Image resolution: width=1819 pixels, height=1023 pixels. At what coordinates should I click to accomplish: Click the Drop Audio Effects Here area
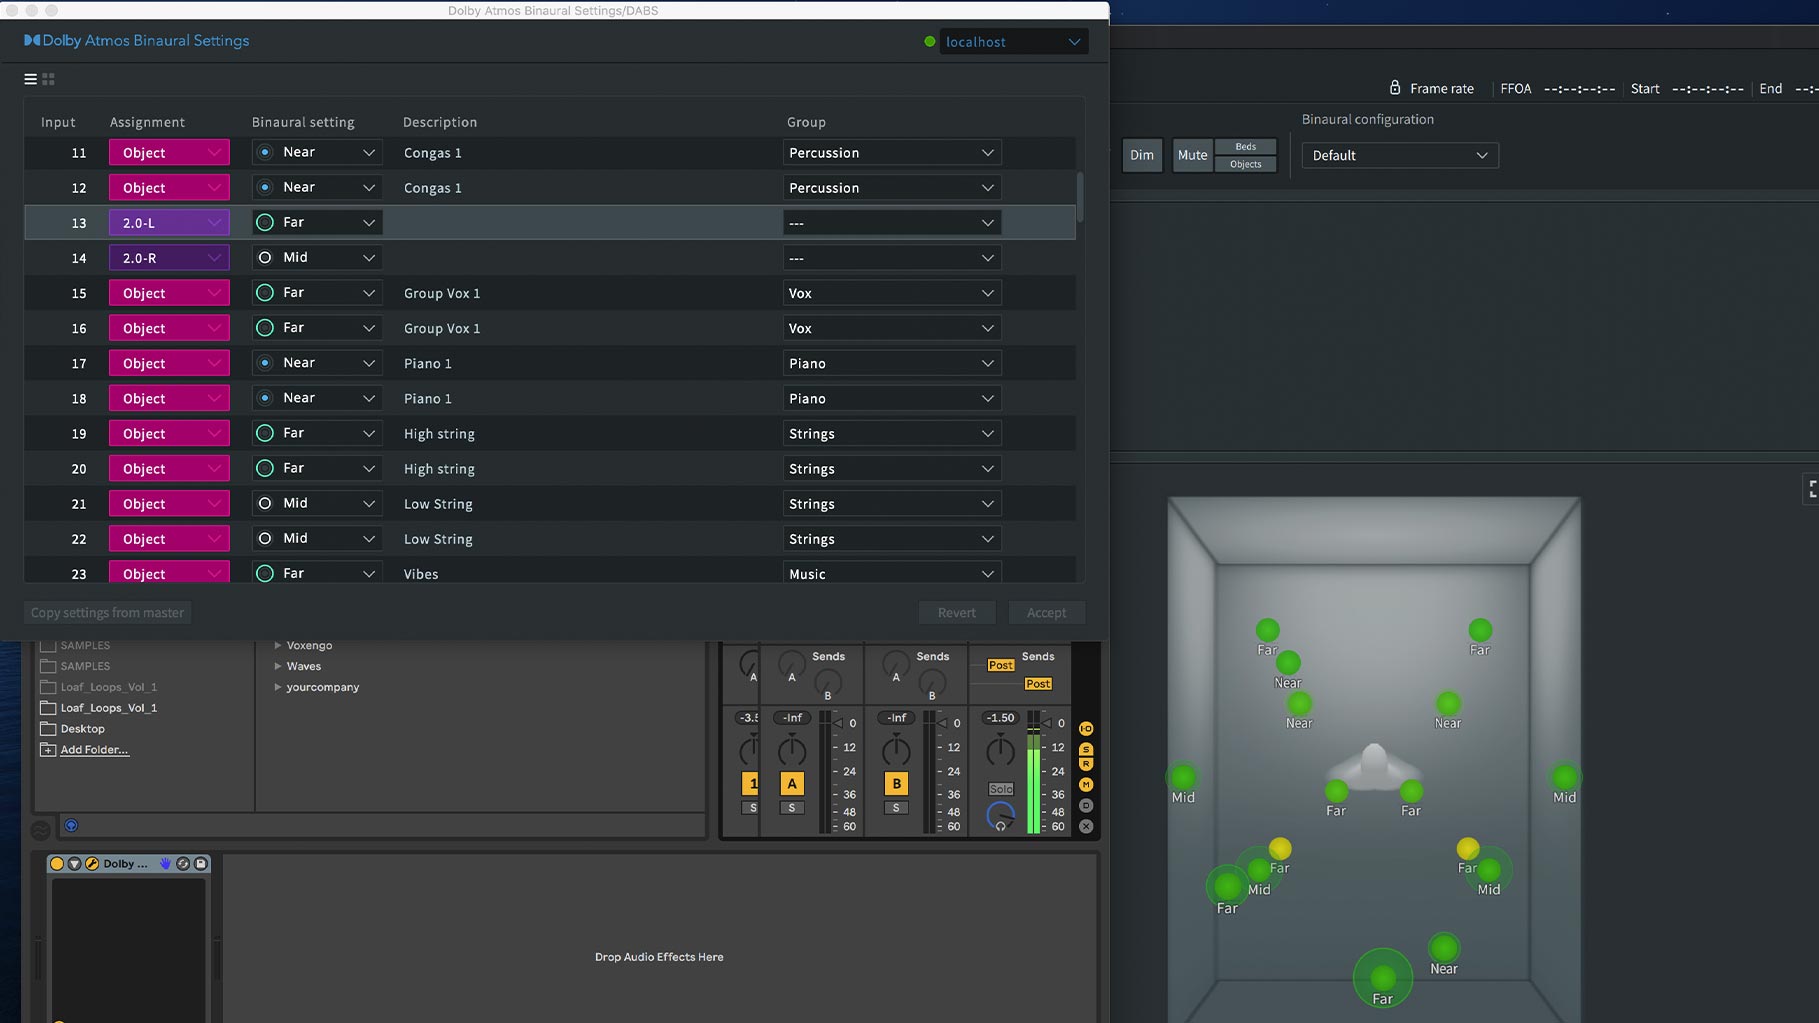[x=658, y=956]
